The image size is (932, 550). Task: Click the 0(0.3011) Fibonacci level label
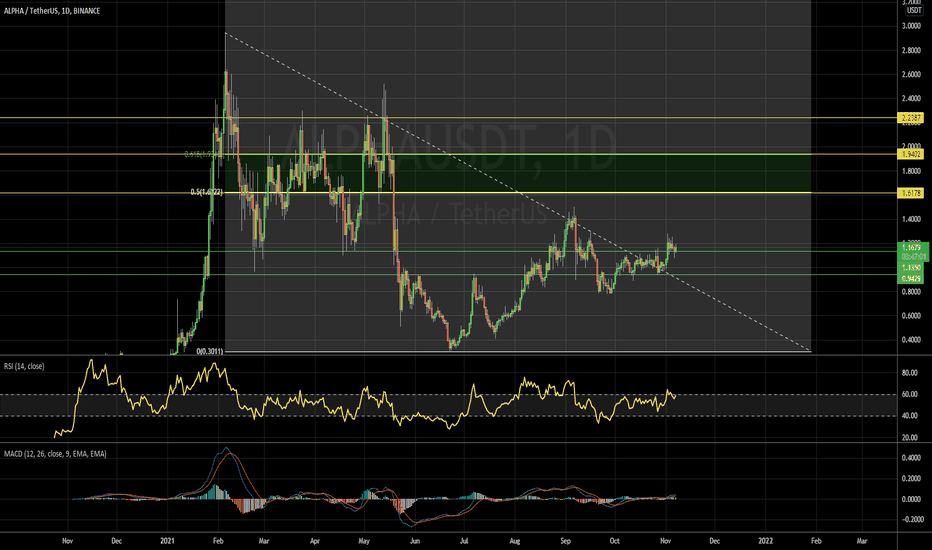[x=210, y=351]
